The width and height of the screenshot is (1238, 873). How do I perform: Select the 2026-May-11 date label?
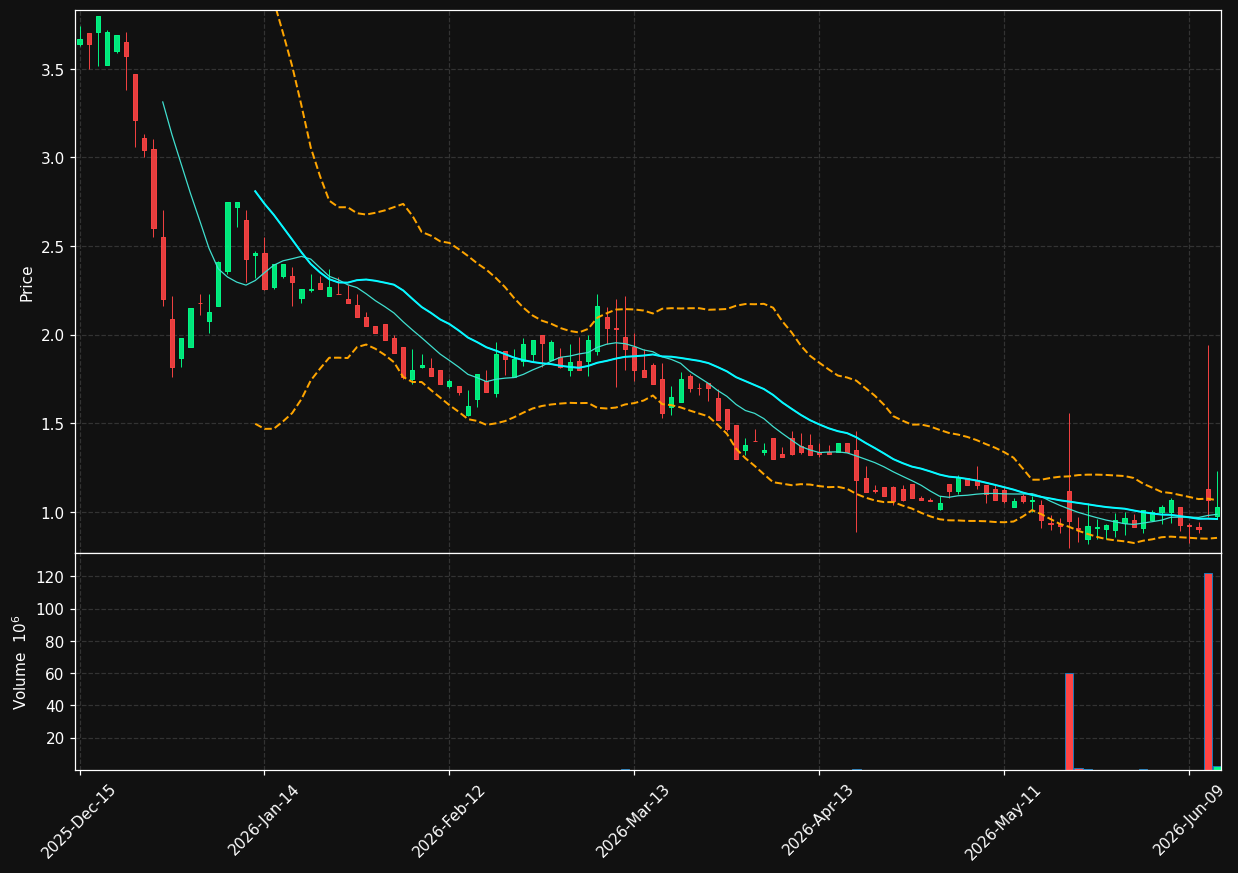(1002, 821)
